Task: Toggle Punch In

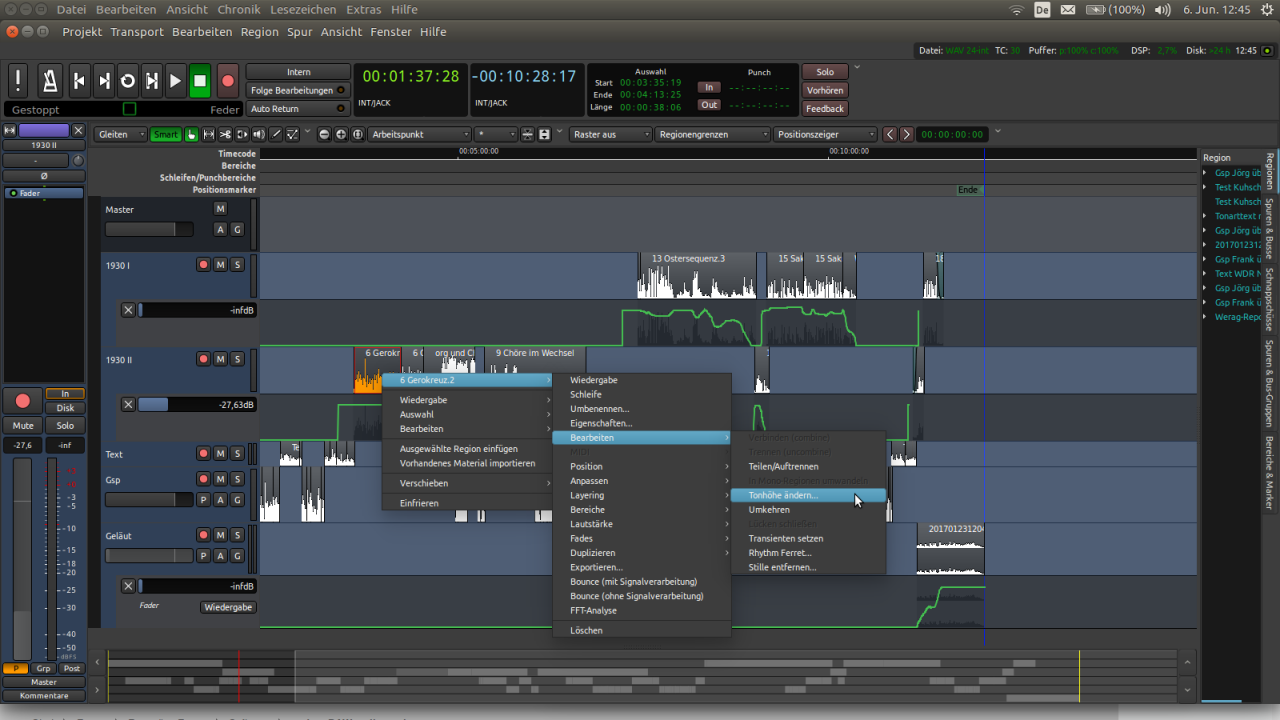Action: pos(709,87)
